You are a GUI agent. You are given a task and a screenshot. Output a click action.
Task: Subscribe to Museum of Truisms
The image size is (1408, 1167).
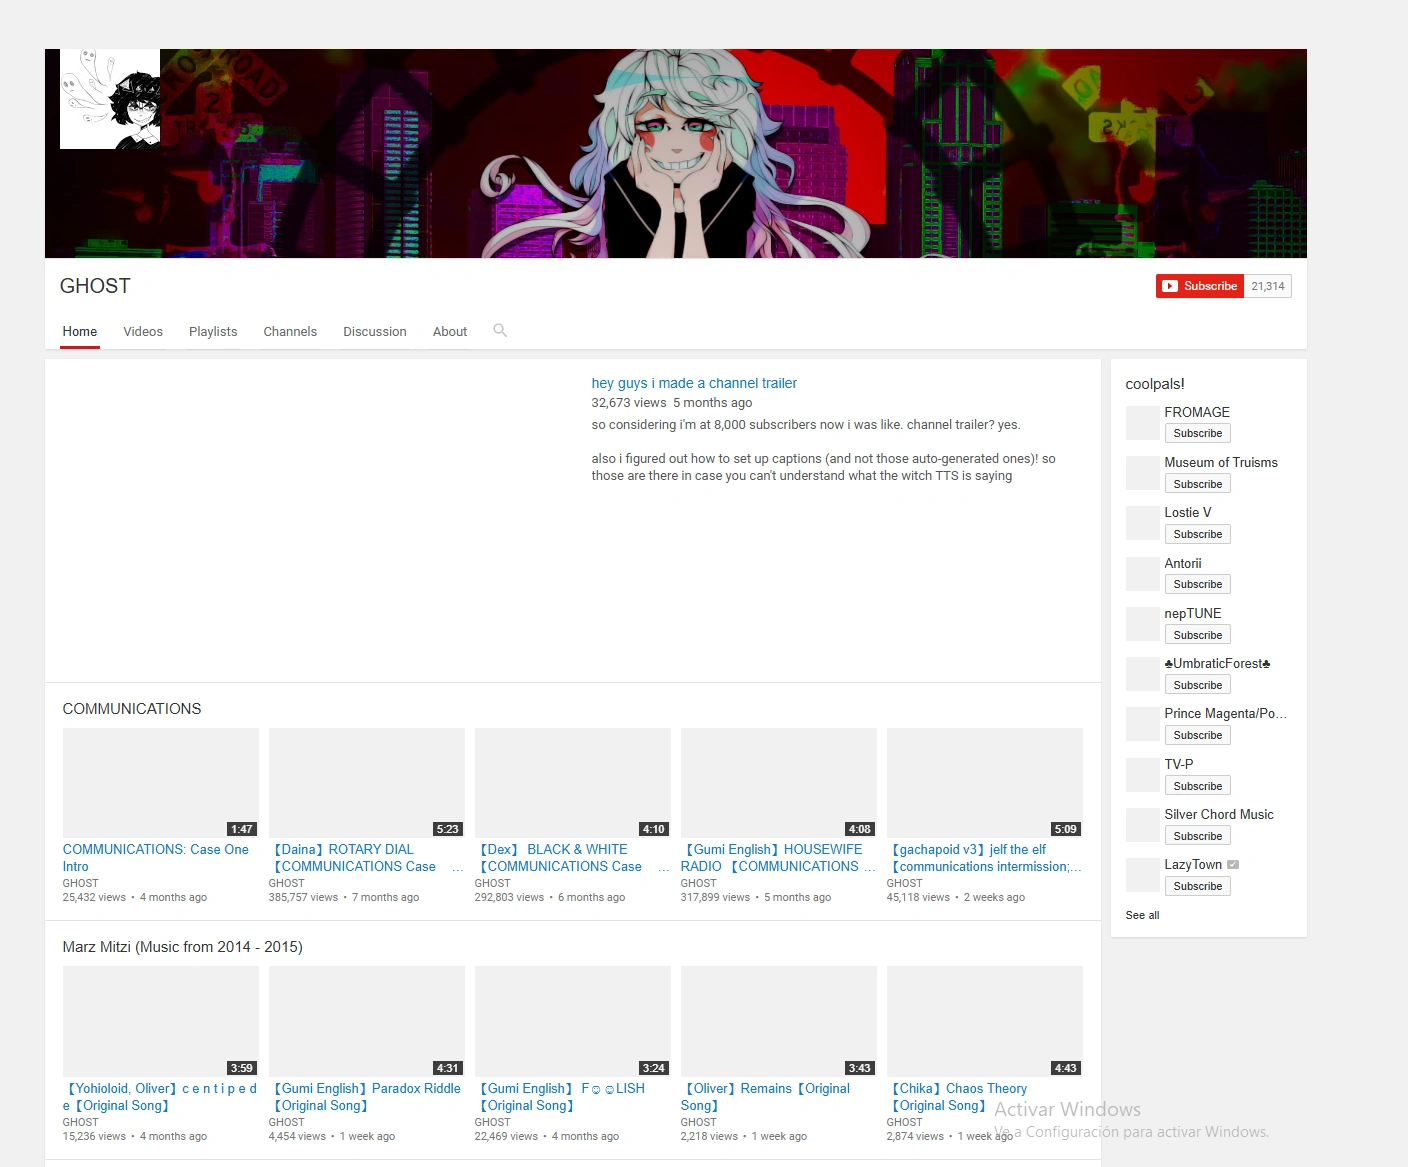coord(1197,484)
